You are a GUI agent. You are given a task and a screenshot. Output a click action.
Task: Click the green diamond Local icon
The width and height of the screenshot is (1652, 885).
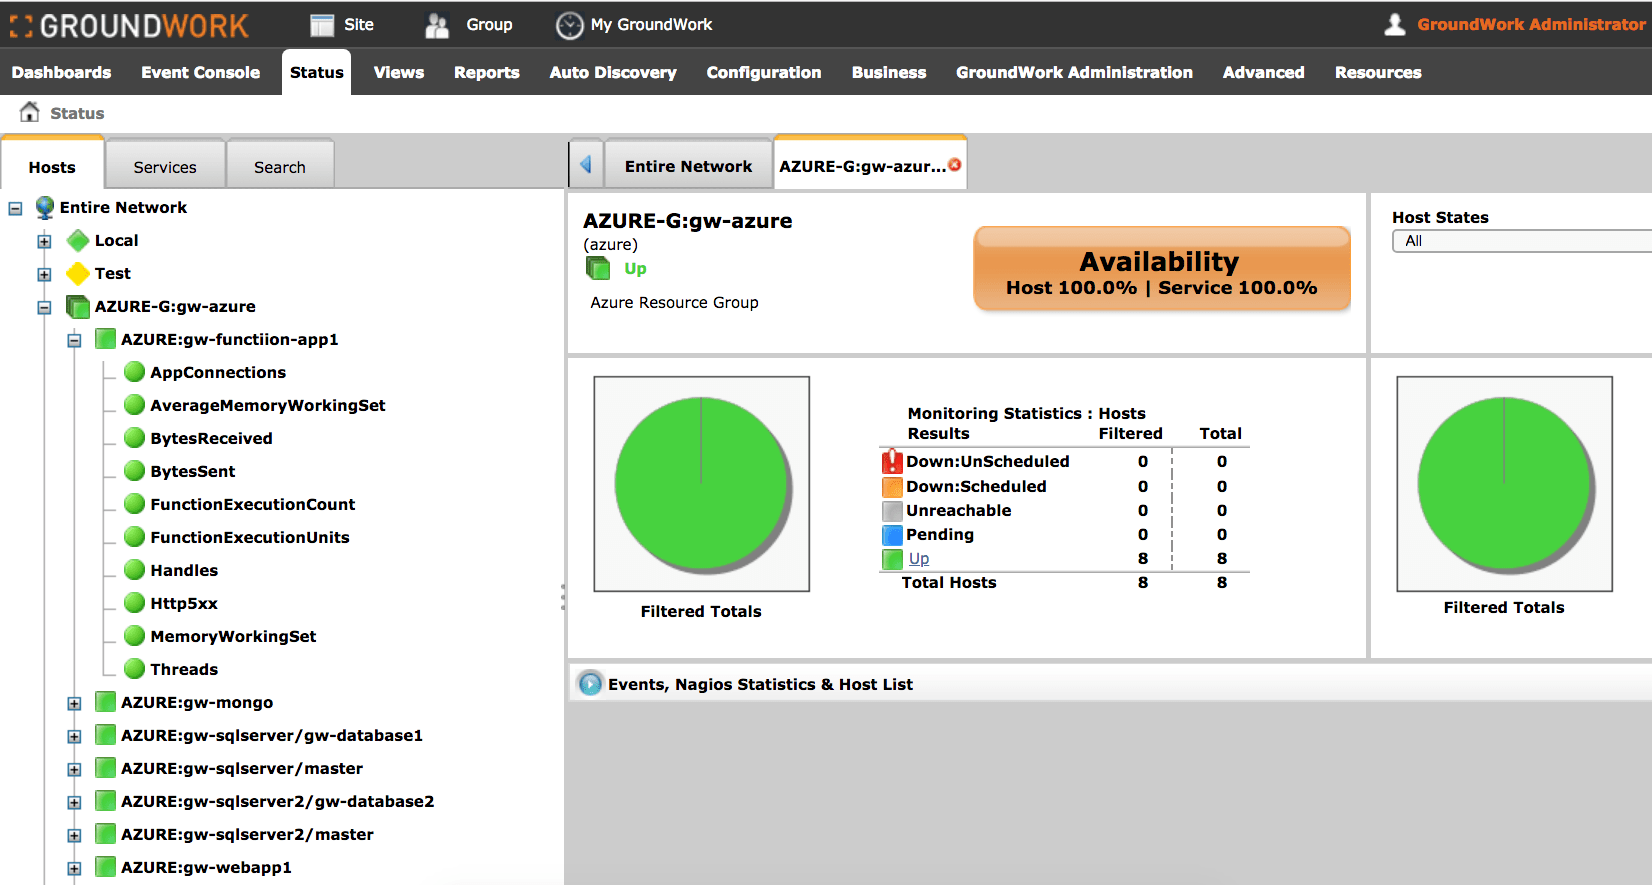tap(78, 240)
